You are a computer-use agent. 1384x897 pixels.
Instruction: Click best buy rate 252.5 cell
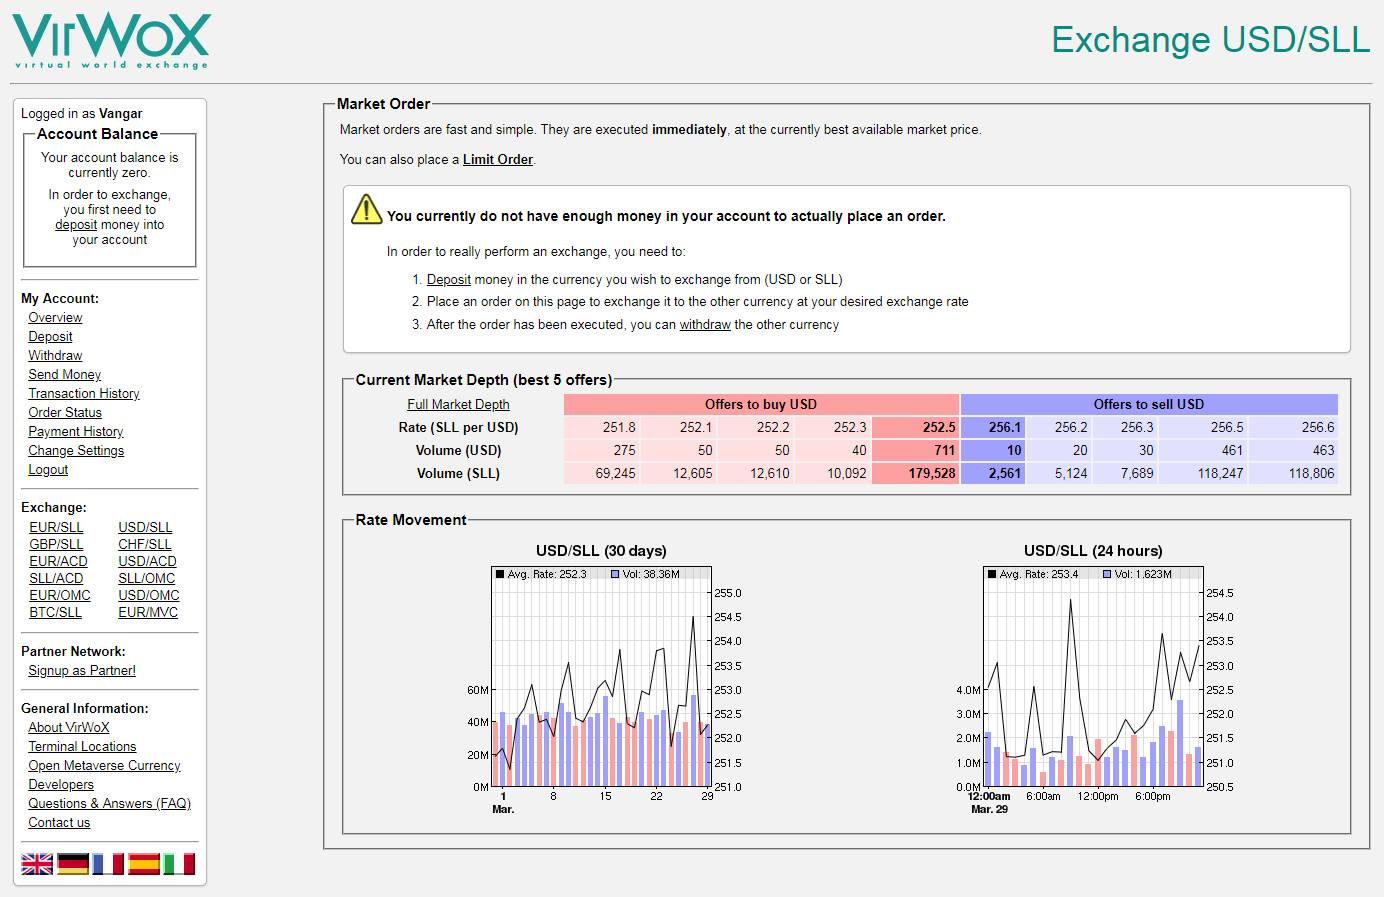tap(915, 427)
